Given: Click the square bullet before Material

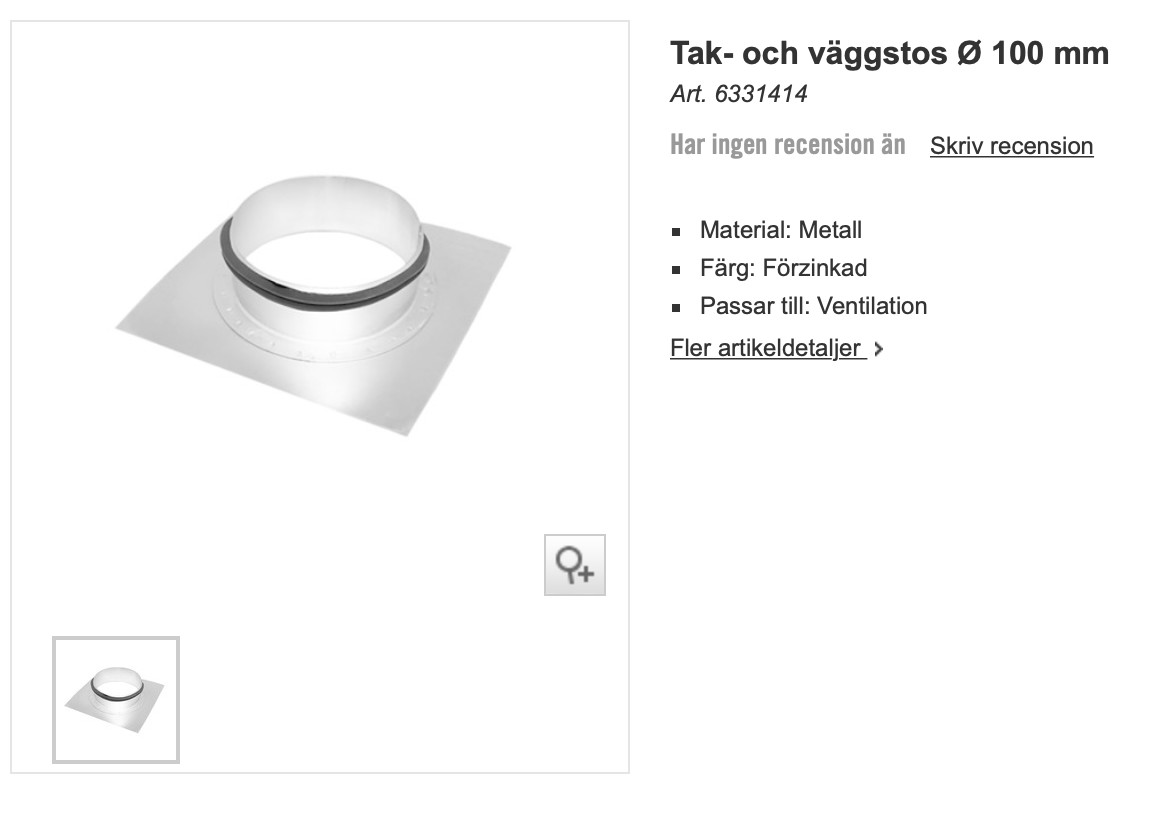Looking at the screenshot, I should (x=676, y=232).
